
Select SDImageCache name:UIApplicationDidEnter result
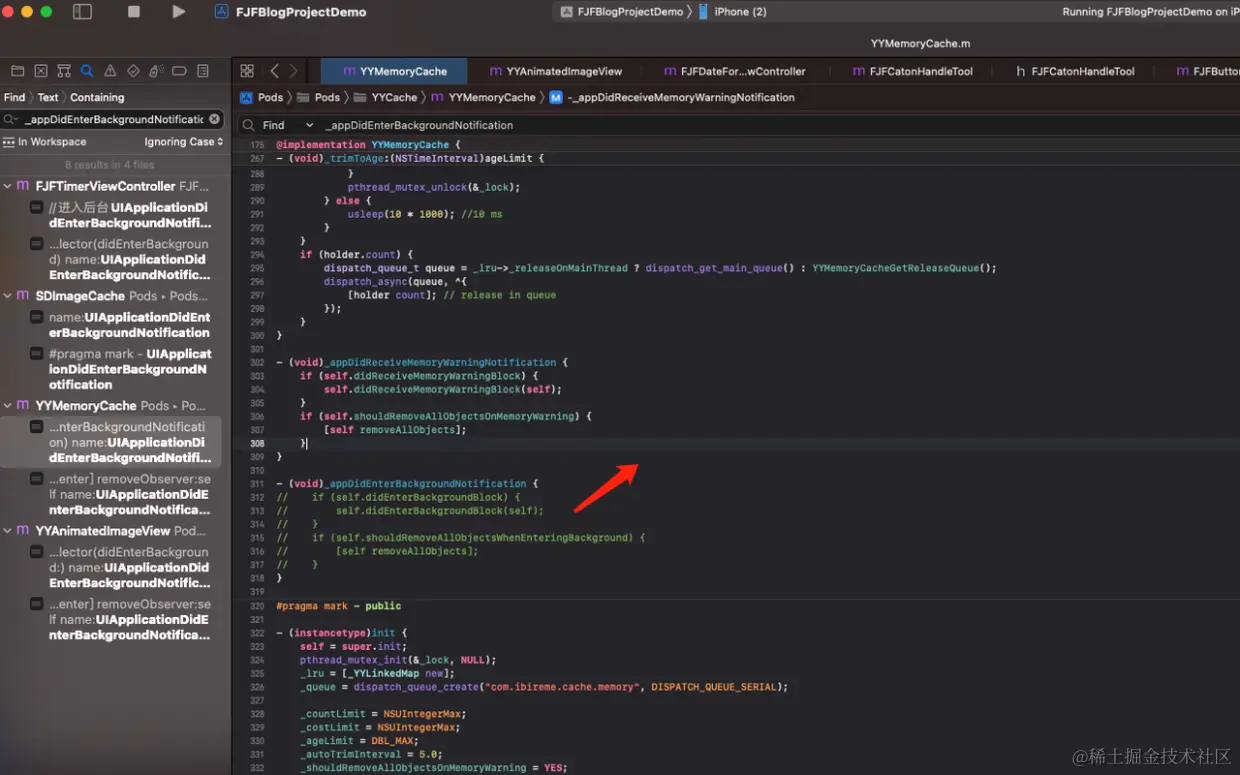pyautogui.click(x=120, y=325)
